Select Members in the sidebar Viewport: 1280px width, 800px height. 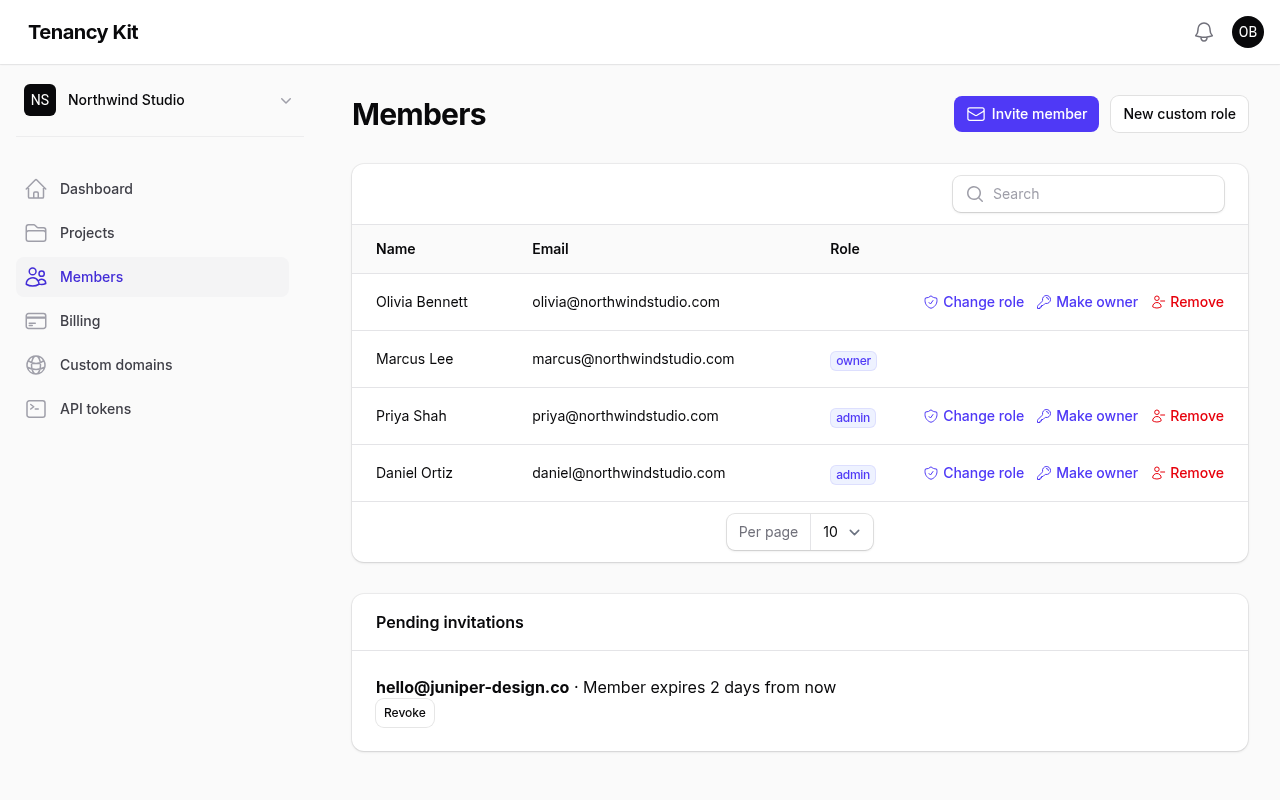[152, 277]
